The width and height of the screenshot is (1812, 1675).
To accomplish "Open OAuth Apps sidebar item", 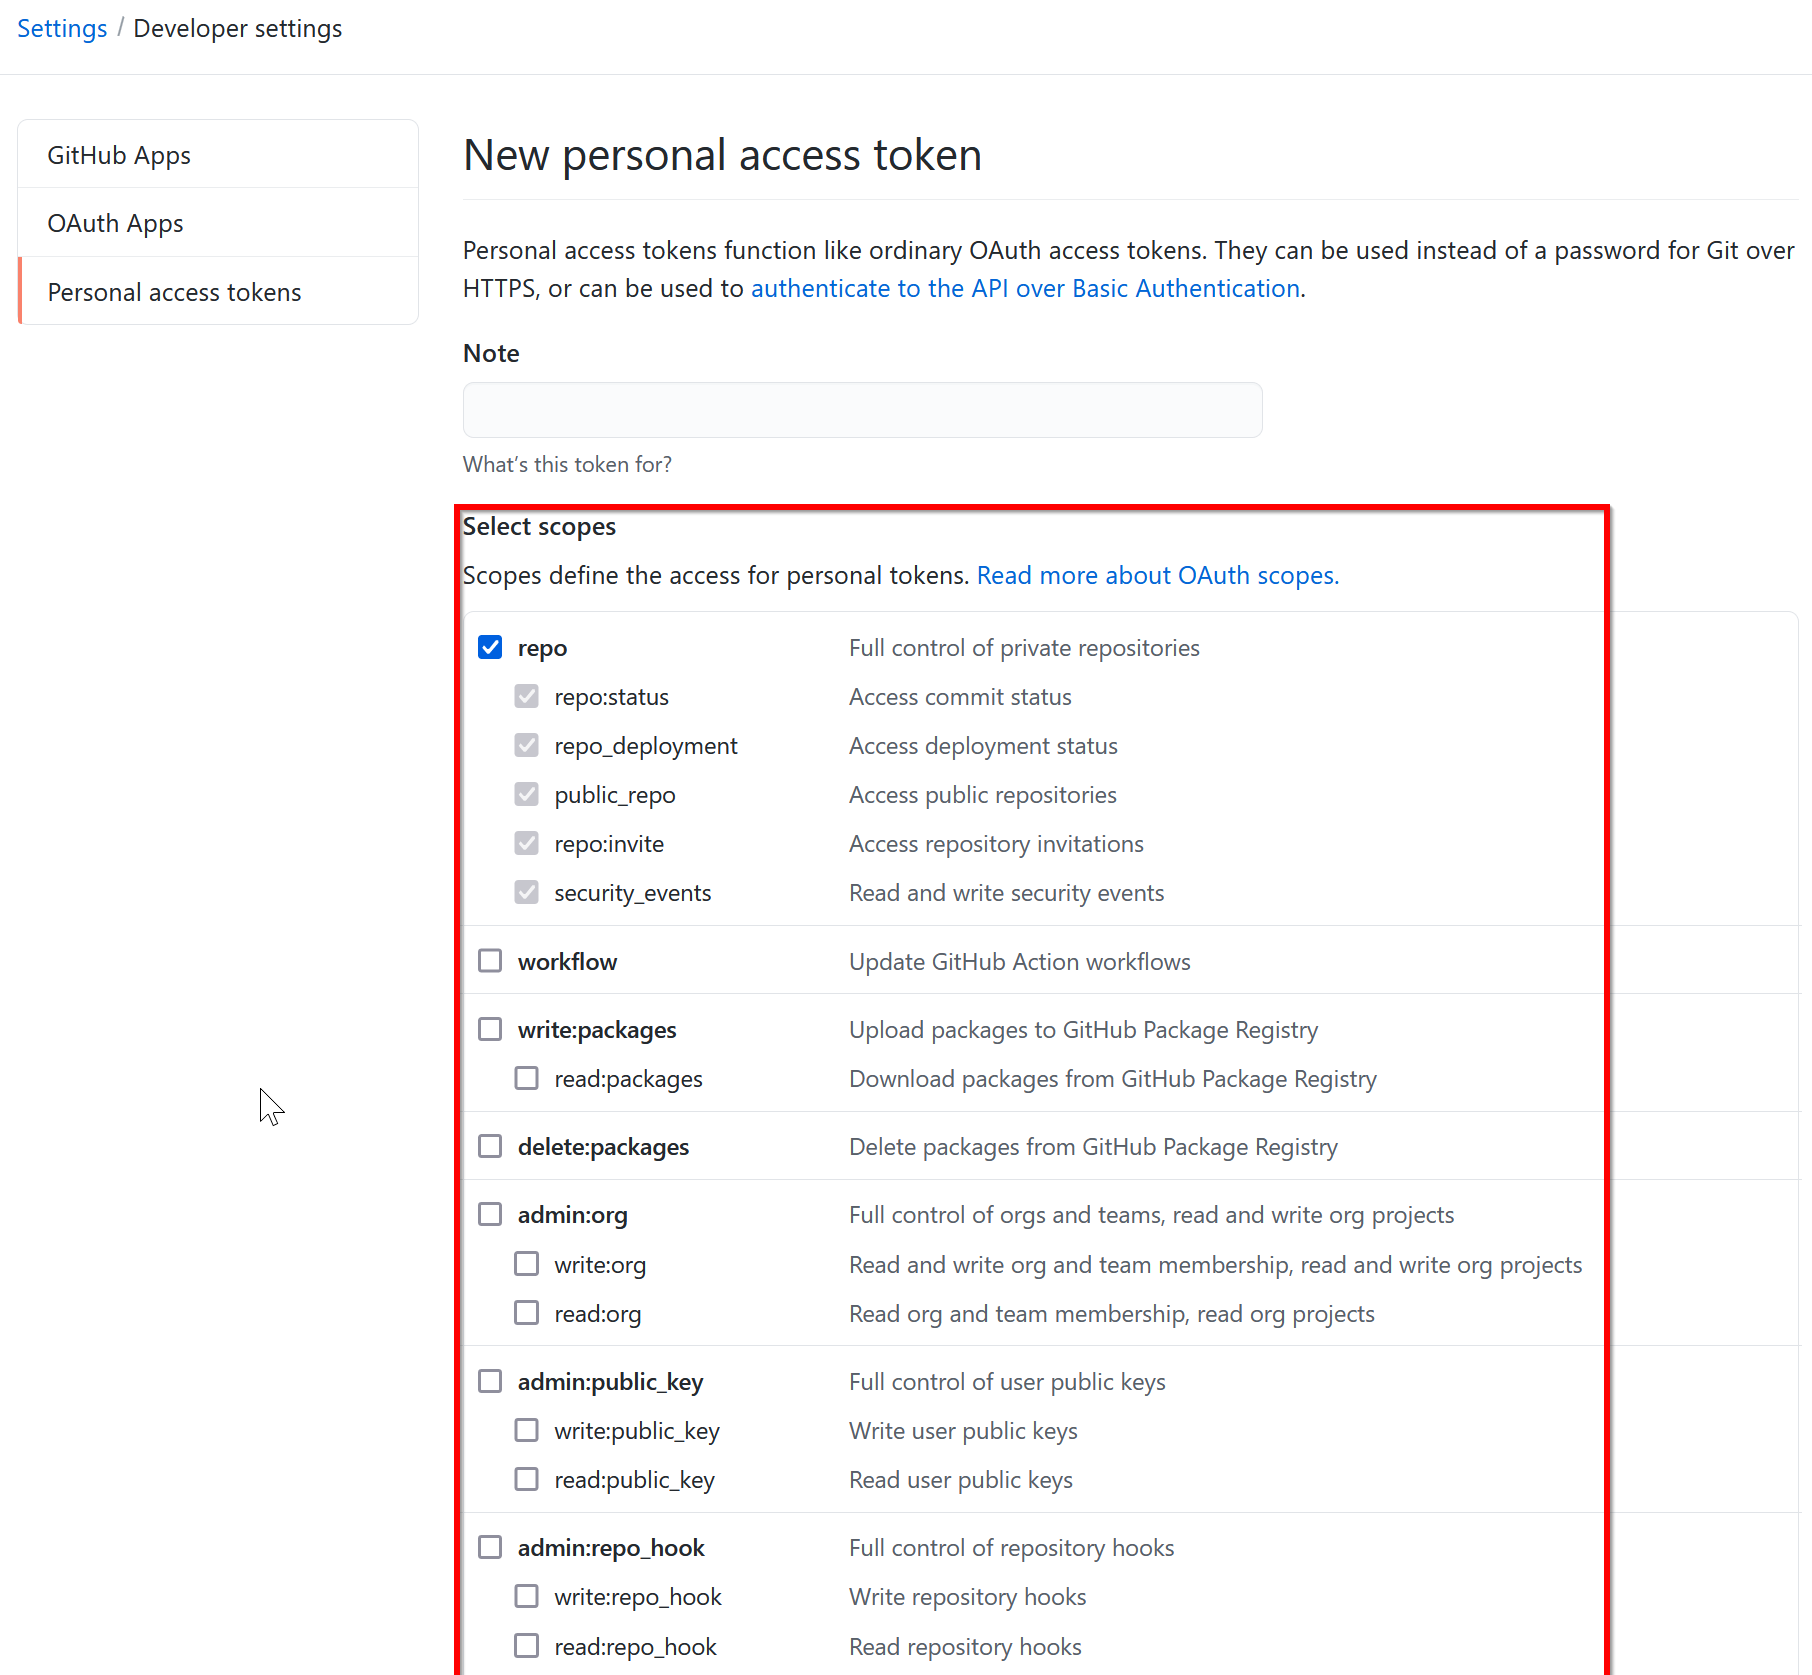I will [x=218, y=223].
